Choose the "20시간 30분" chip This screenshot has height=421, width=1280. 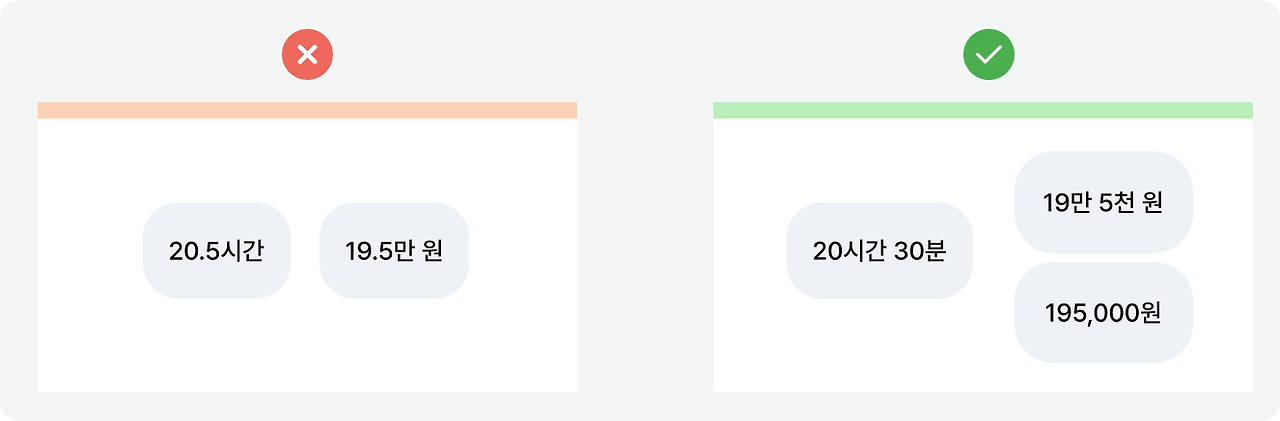[879, 250]
